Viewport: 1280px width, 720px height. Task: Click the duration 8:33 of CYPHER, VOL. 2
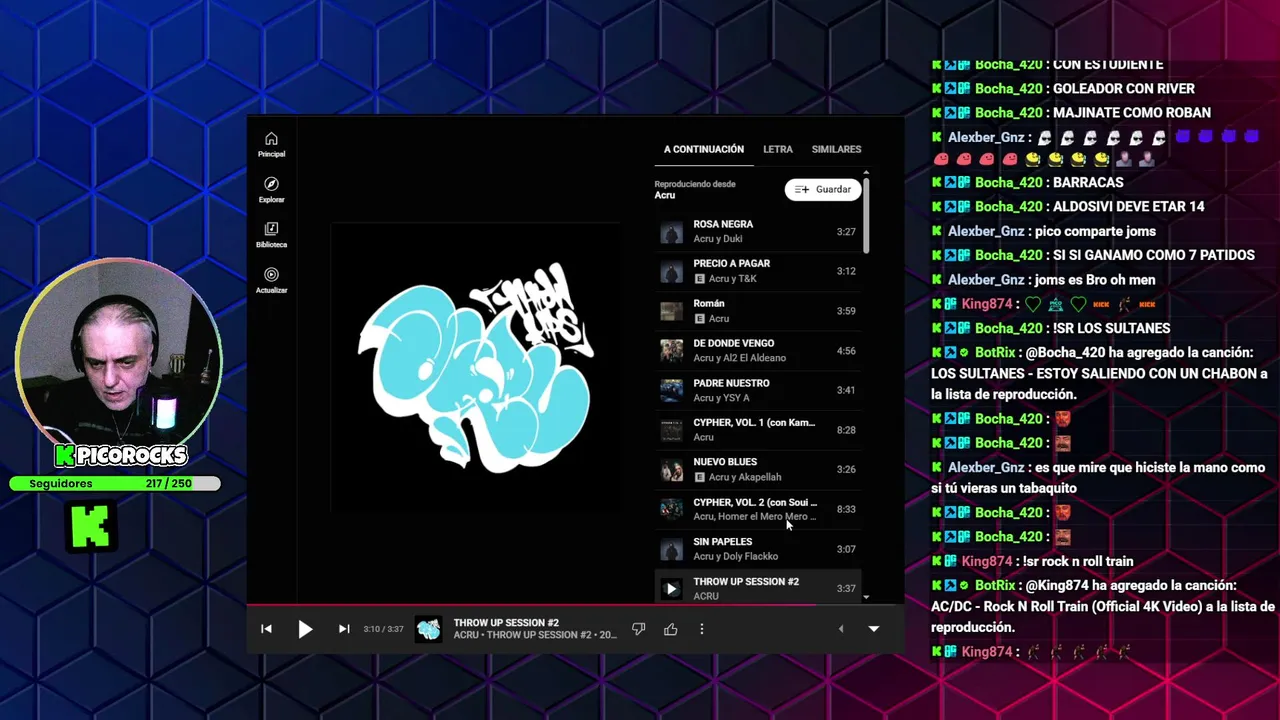coord(846,509)
